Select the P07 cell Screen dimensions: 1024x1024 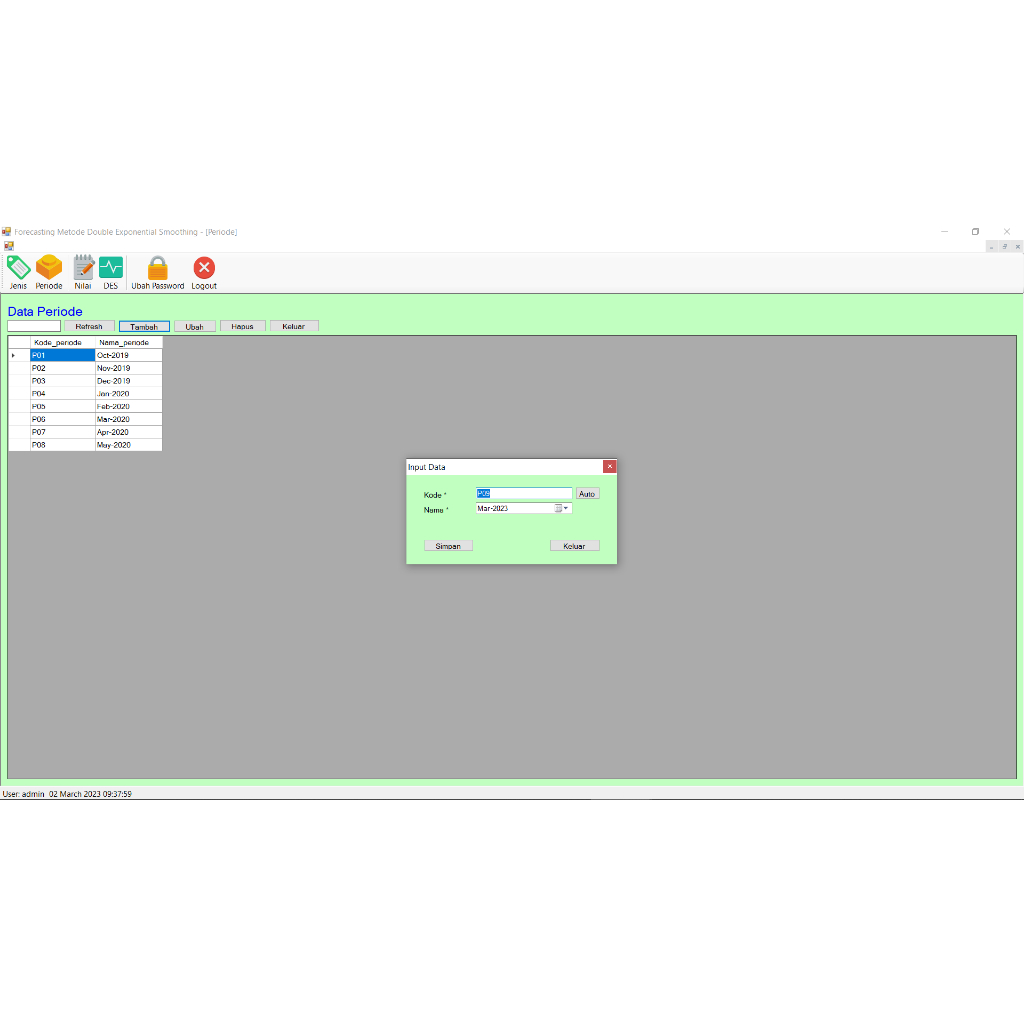coord(62,432)
